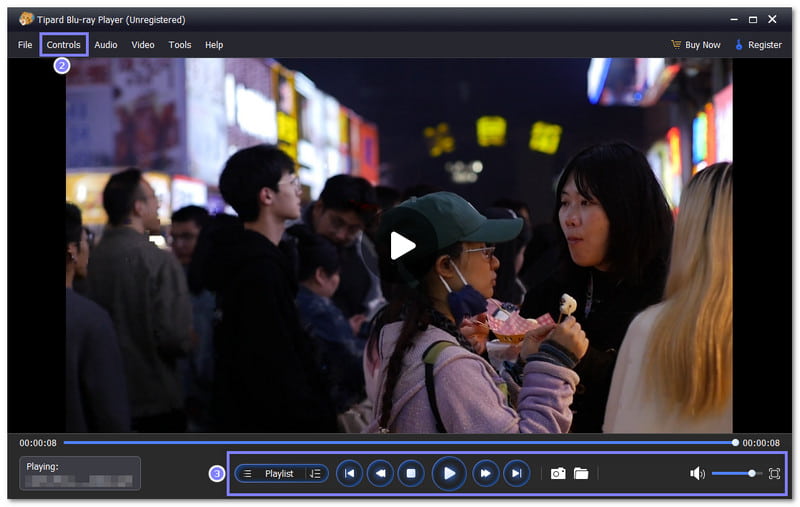The width and height of the screenshot is (800, 507).
Task: Stop video playback
Action: [411, 474]
